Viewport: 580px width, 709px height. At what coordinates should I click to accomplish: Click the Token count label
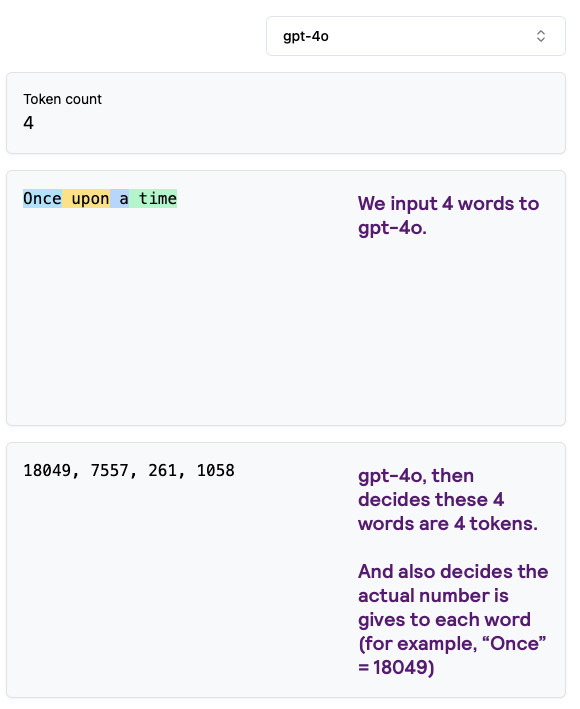pos(62,99)
